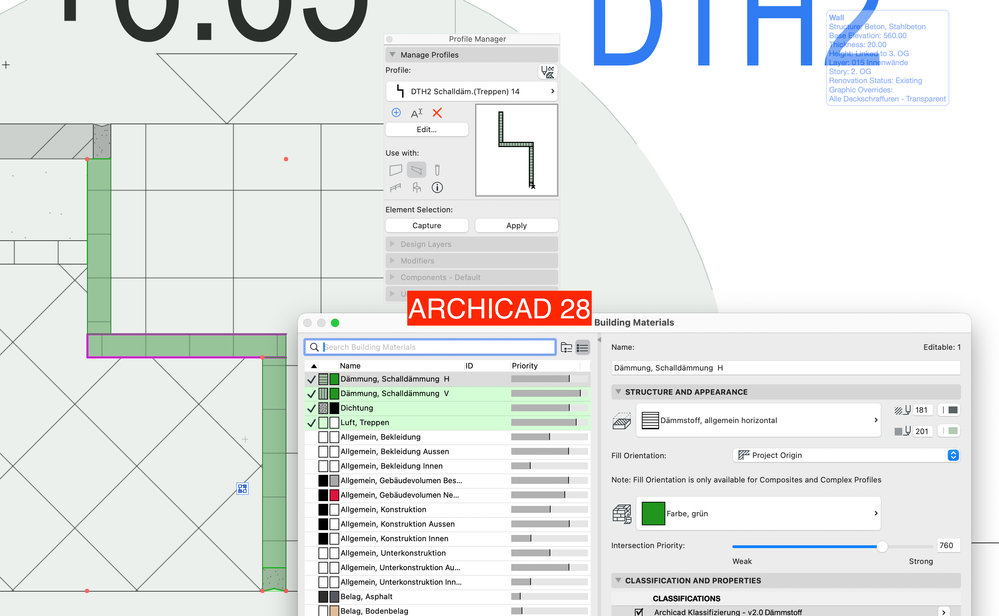The height and width of the screenshot is (616, 999).
Task: Click the surface brick wall icon
Action: point(622,513)
